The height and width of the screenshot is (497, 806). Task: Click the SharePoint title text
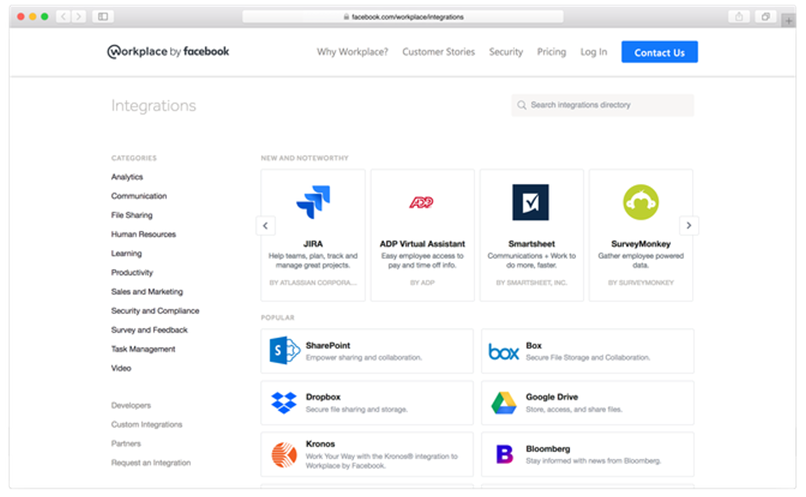coord(328,345)
